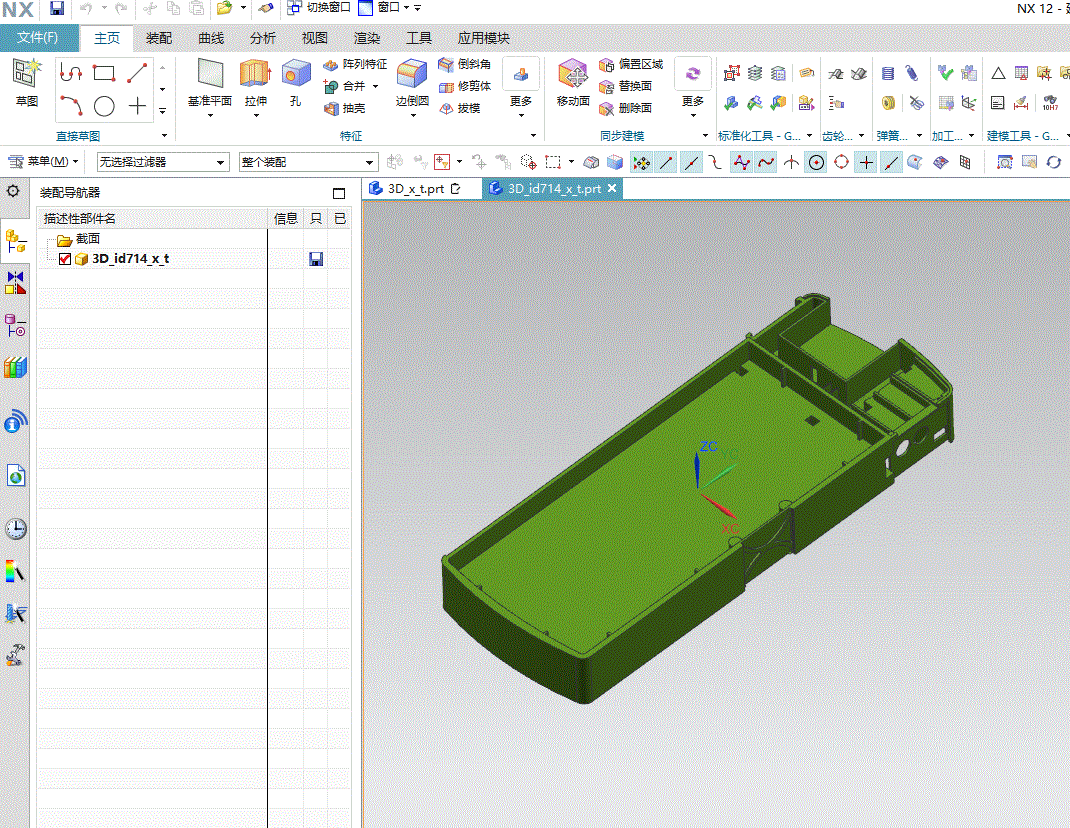Open the 菜单(M) menu dropdown

(43, 162)
